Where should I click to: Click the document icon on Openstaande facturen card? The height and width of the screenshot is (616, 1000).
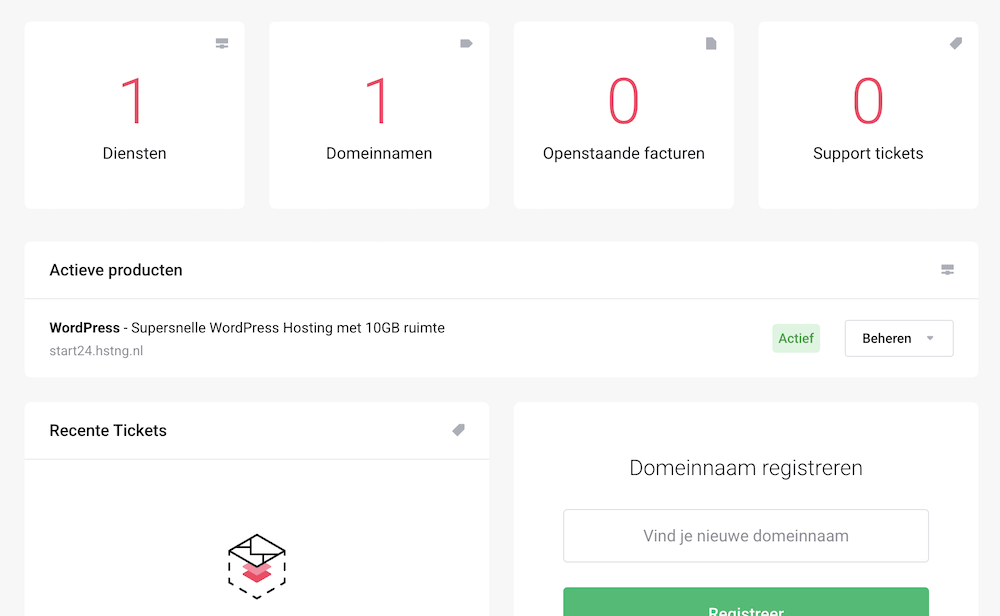point(710,43)
